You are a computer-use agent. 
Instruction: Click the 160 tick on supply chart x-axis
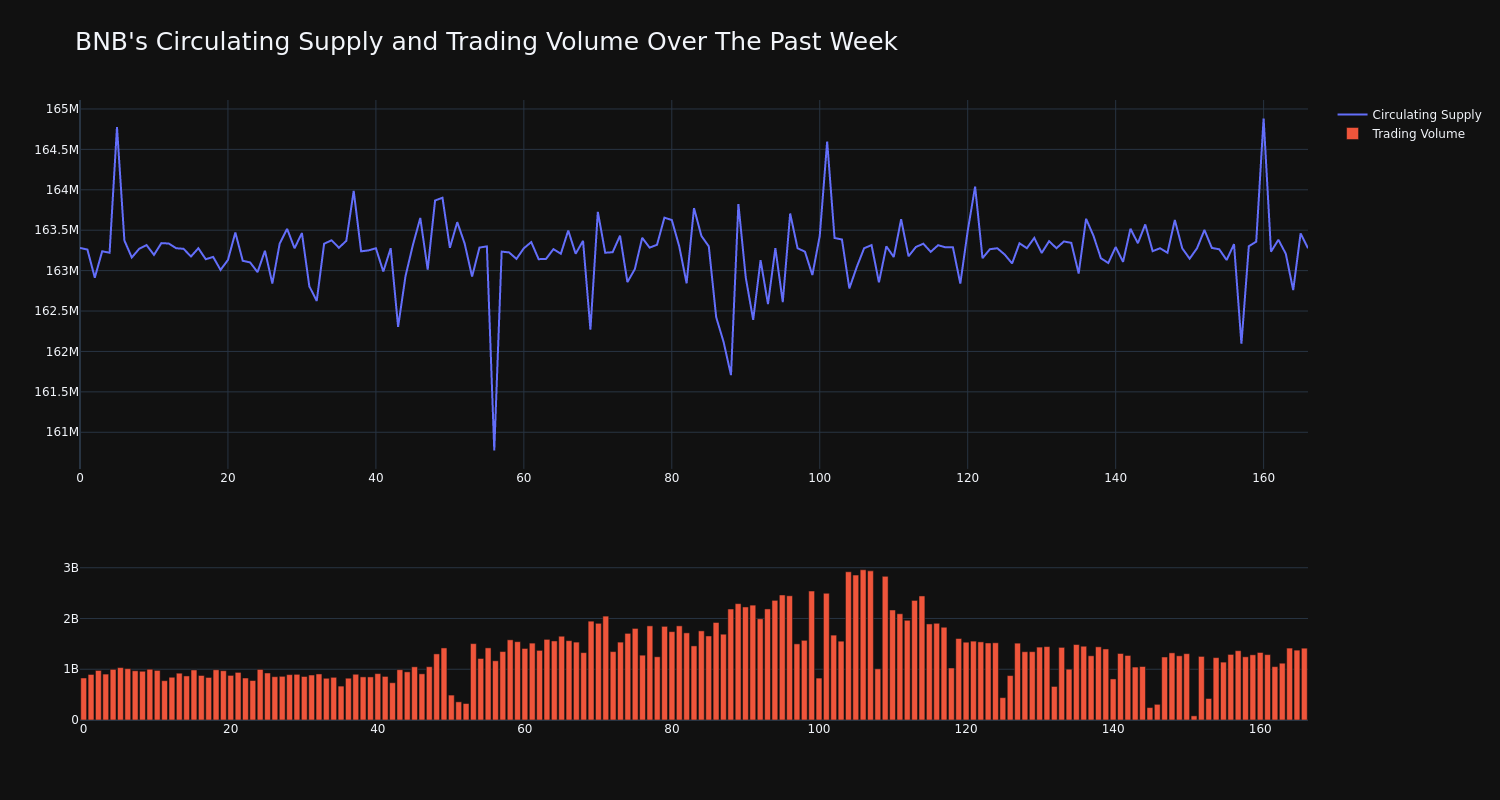click(x=1263, y=478)
